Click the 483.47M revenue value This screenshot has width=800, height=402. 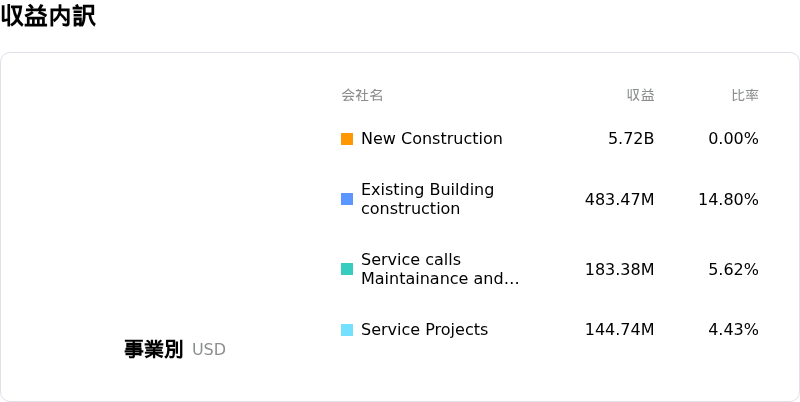click(619, 199)
